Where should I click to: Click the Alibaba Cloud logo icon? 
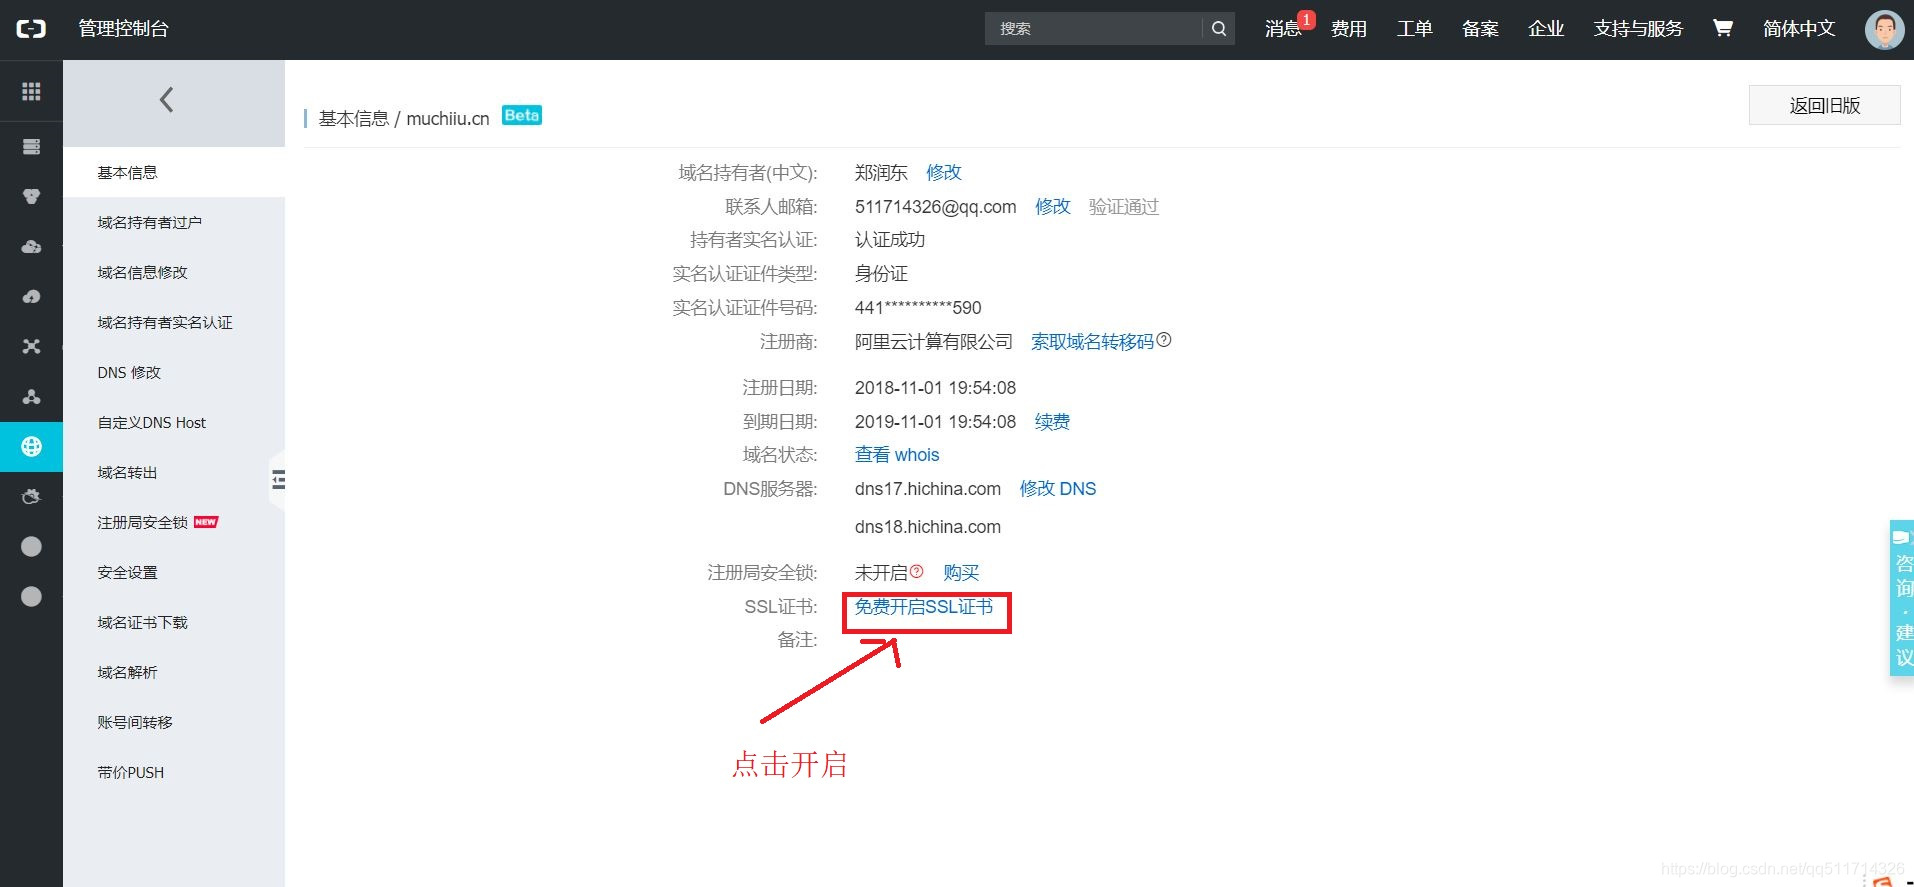(31, 29)
